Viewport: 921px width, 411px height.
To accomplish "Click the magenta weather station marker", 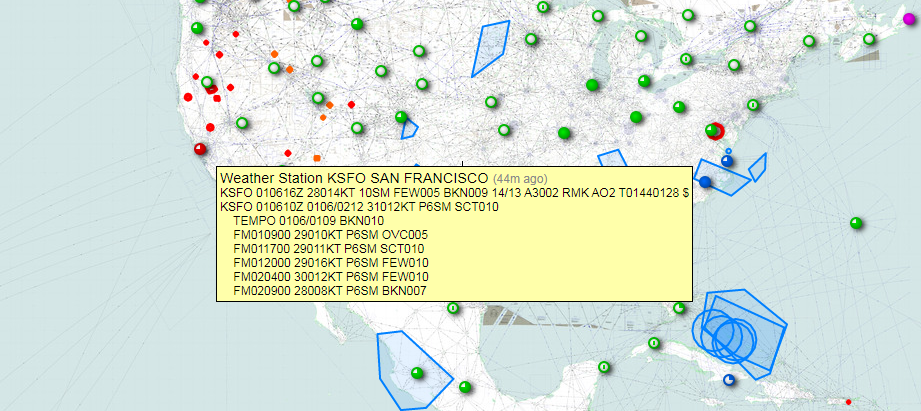I will pos(909,19).
